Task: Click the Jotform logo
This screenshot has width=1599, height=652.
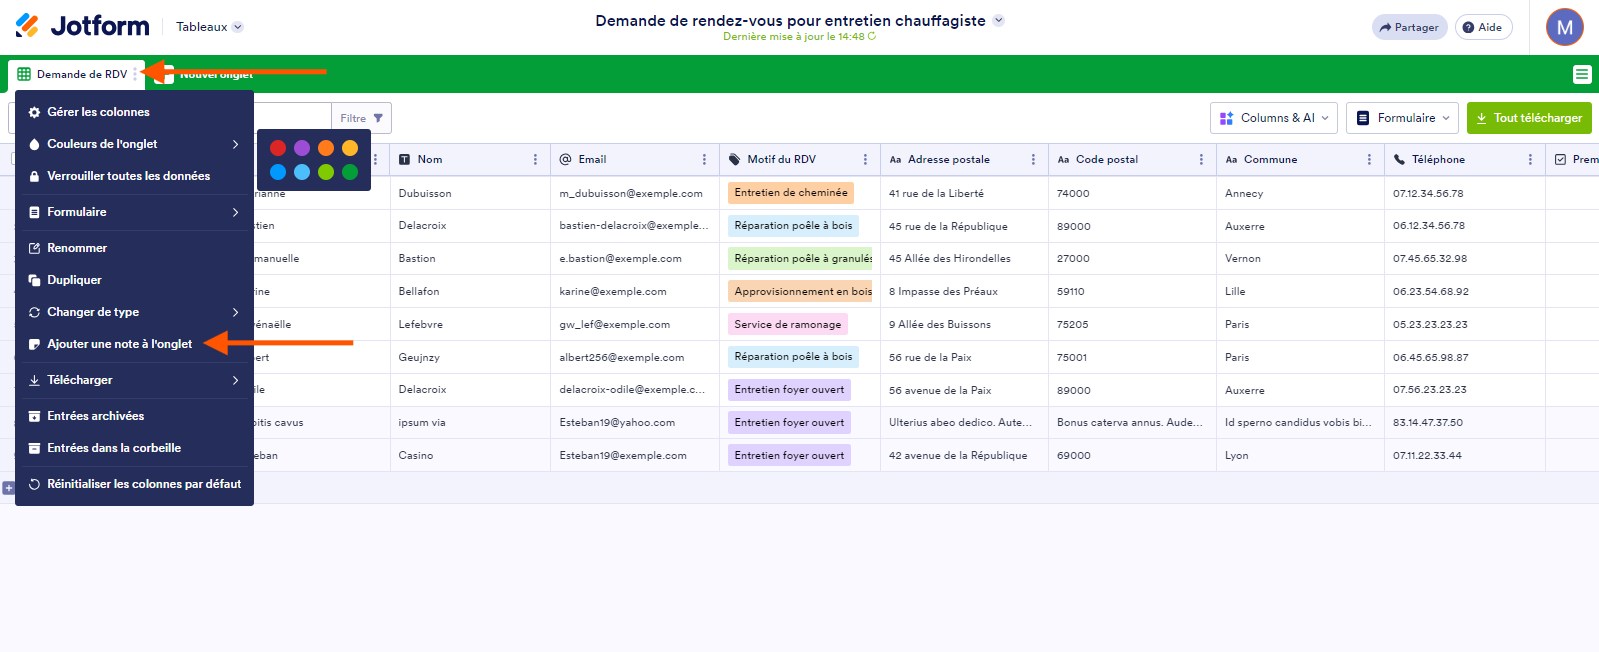Action: [x=82, y=26]
